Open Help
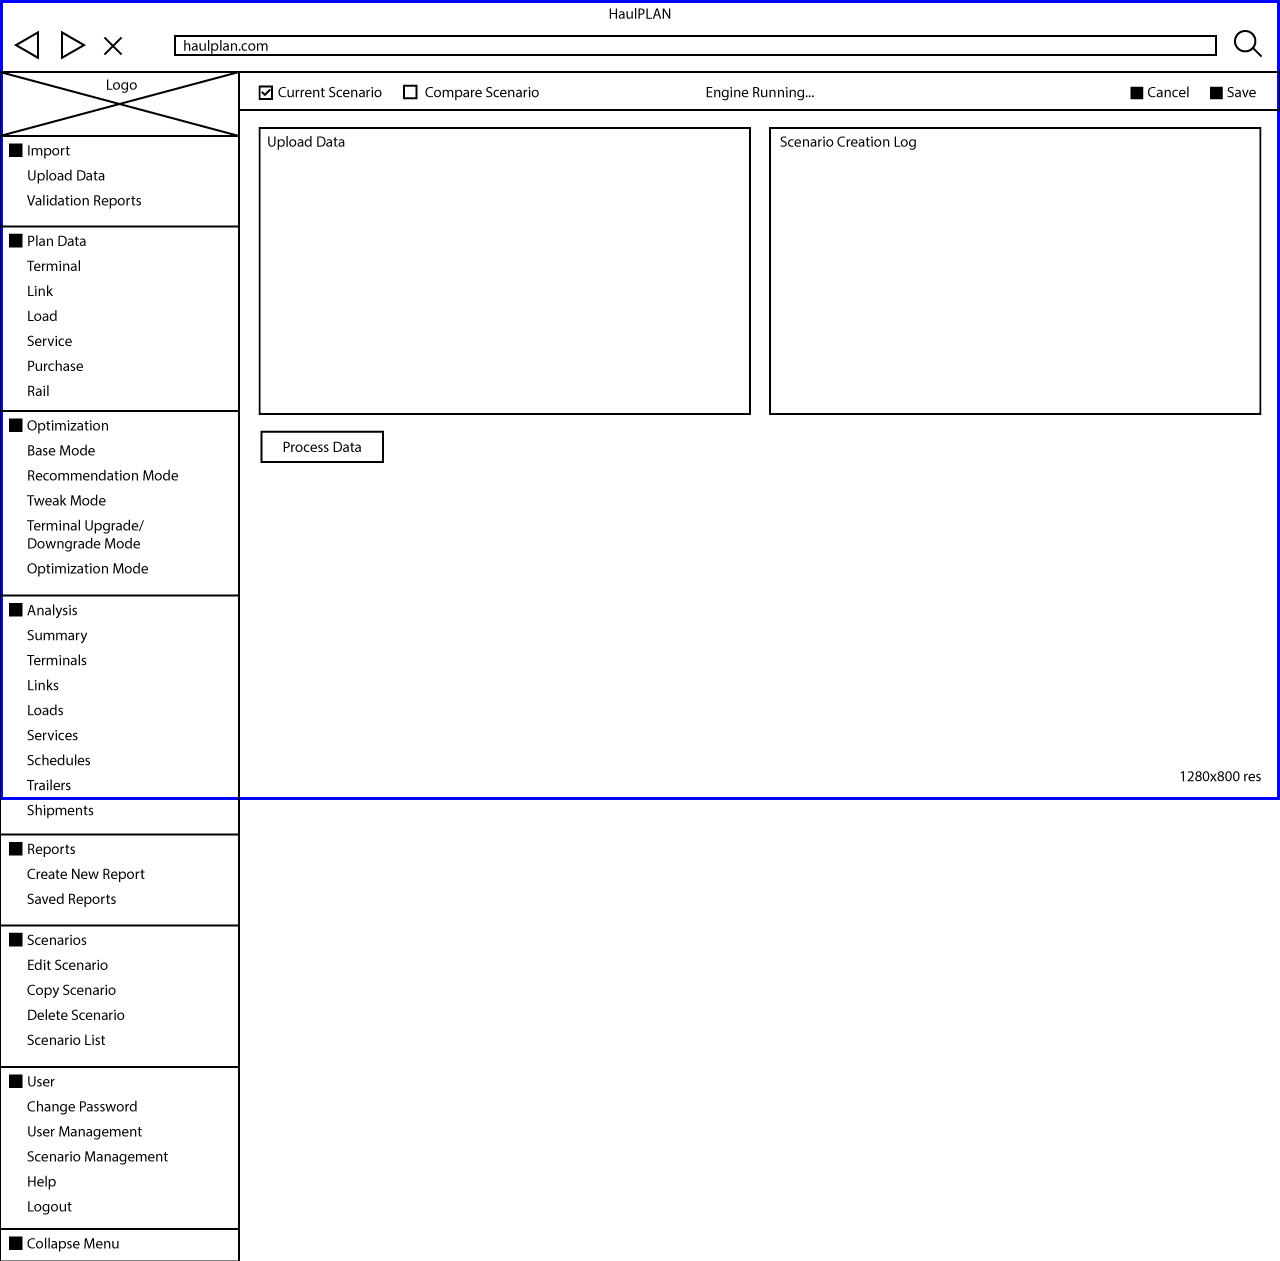This screenshot has height=1261, width=1280. (42, 1182)
